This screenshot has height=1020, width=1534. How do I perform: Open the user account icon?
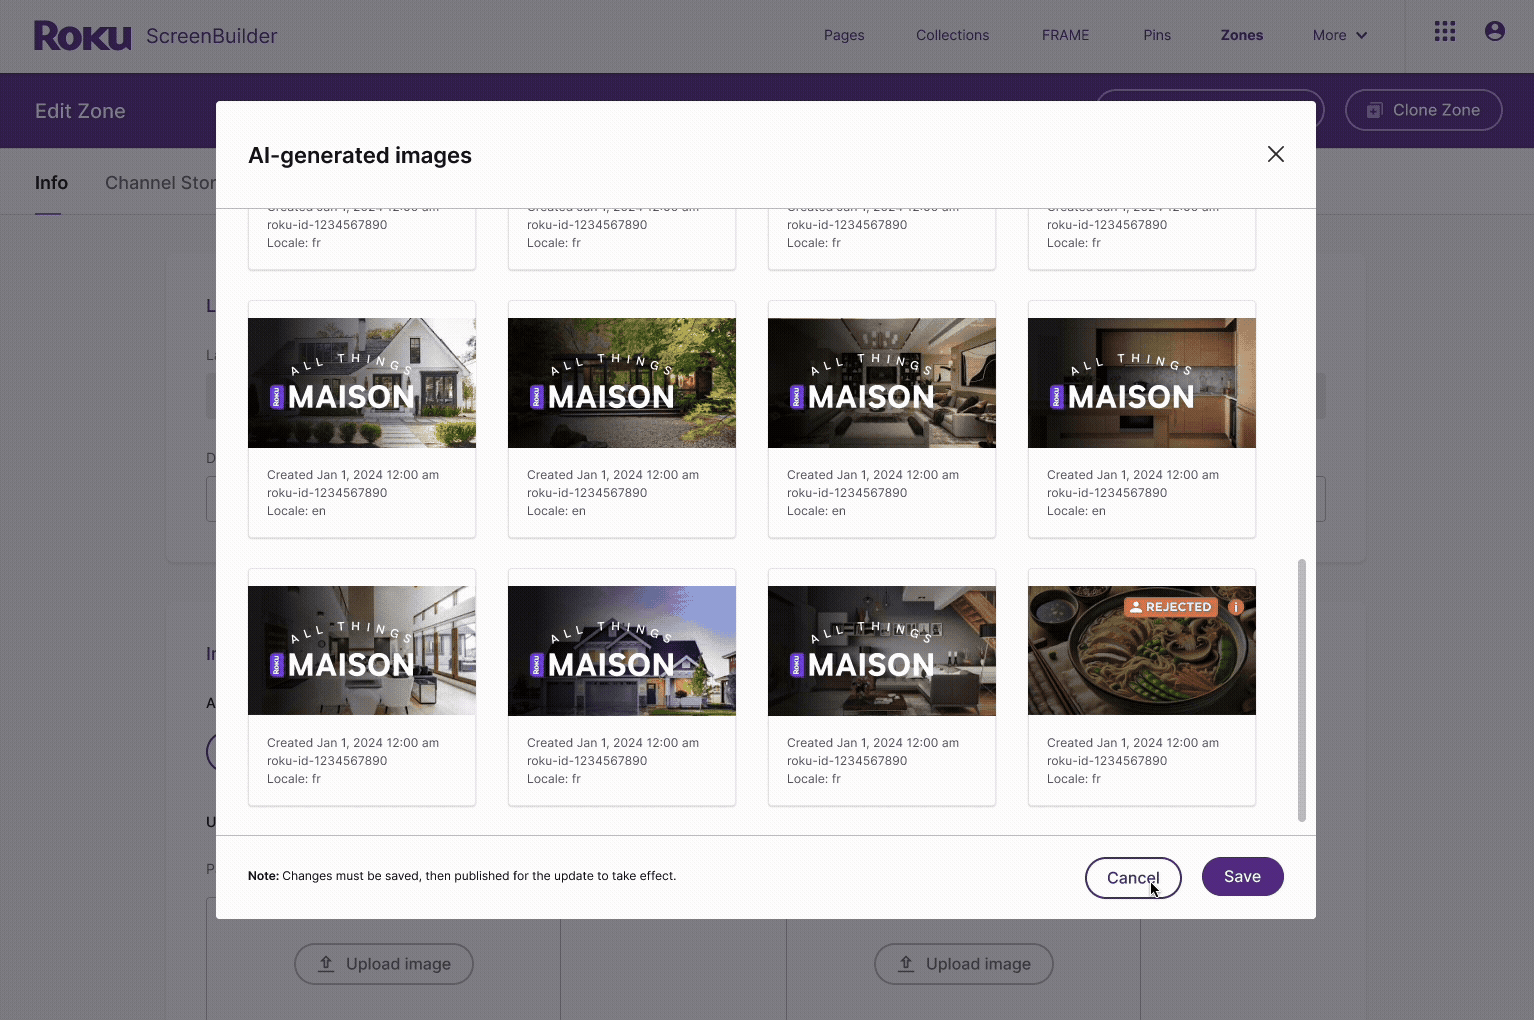pos(1495,32)
